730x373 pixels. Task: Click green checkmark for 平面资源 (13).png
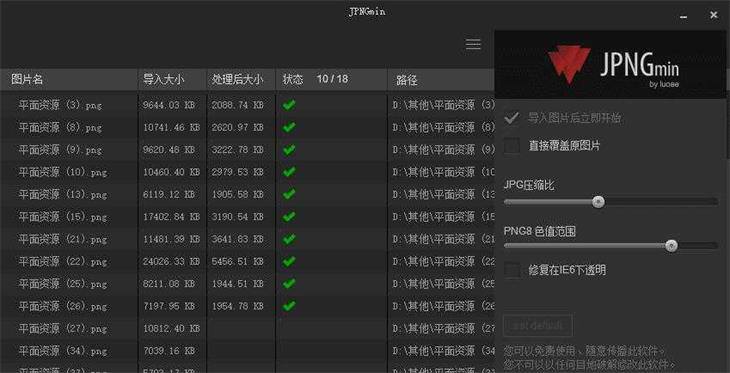click(x=289, y=194)
